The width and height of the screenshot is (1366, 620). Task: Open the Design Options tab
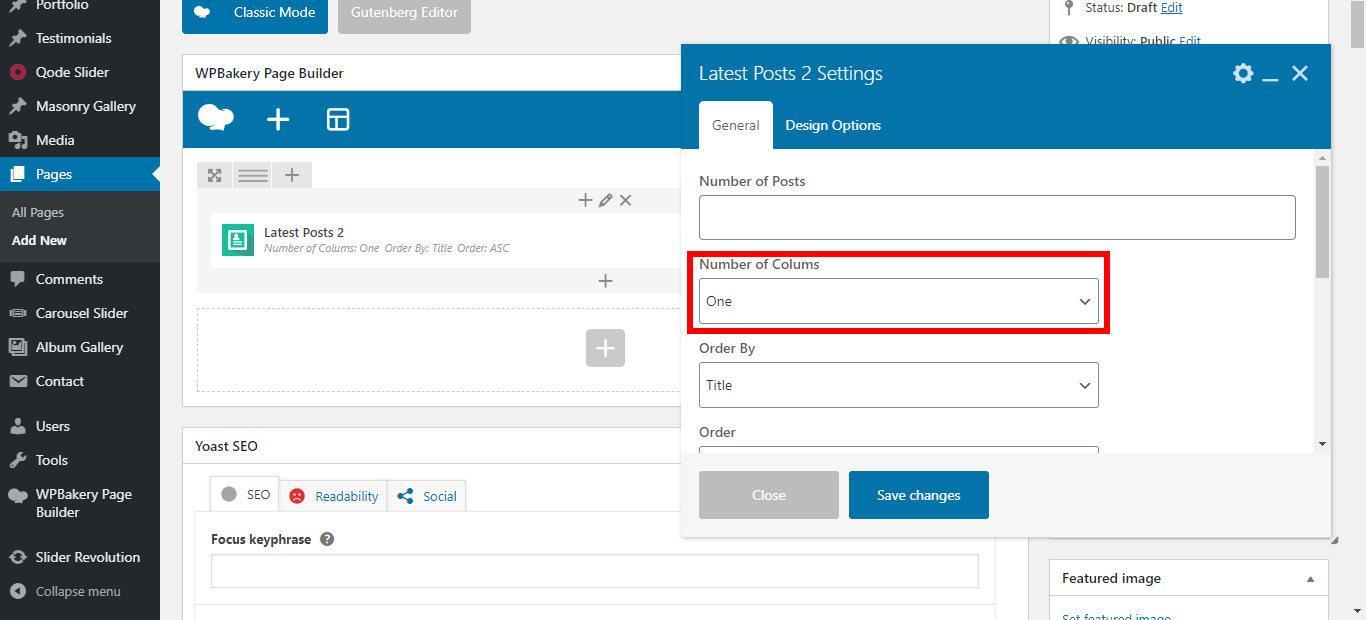(833, 125)
